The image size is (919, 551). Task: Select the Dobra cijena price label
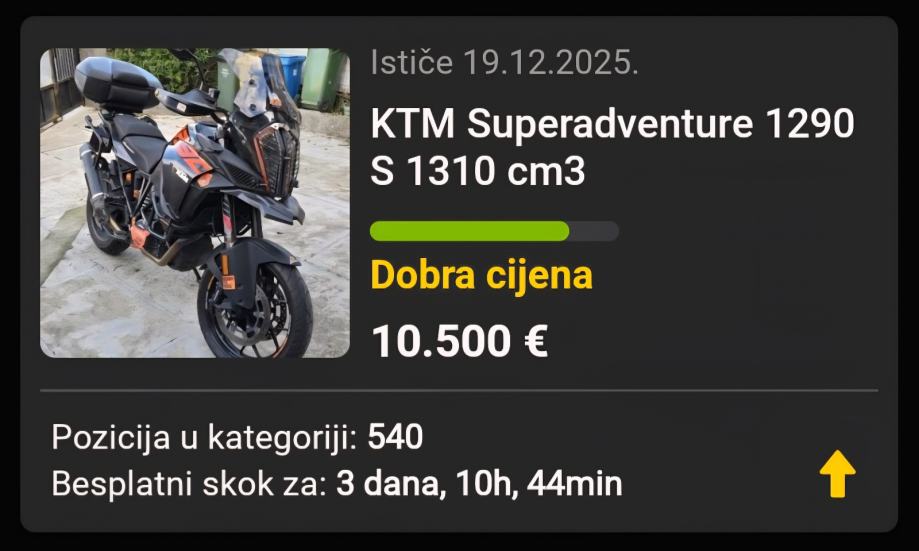click(482, 274)
